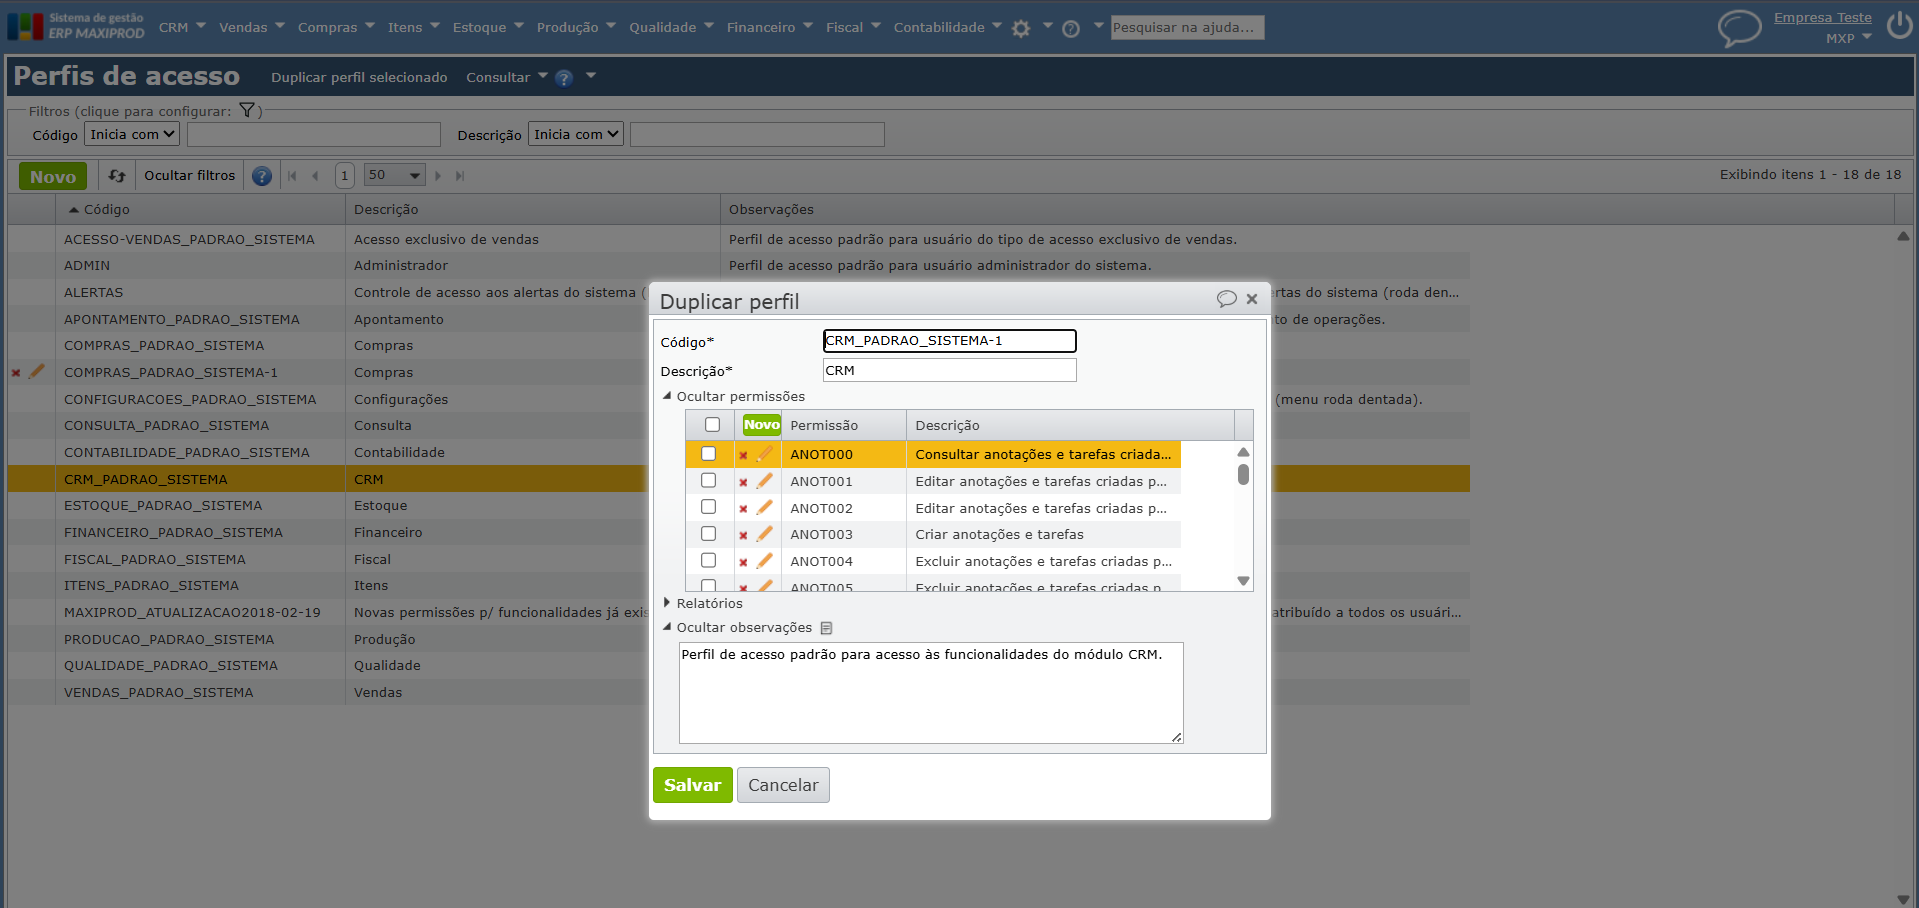Check the ANOT001 permission checkbox
This screenshot has width=1919, height=908.
708,481
